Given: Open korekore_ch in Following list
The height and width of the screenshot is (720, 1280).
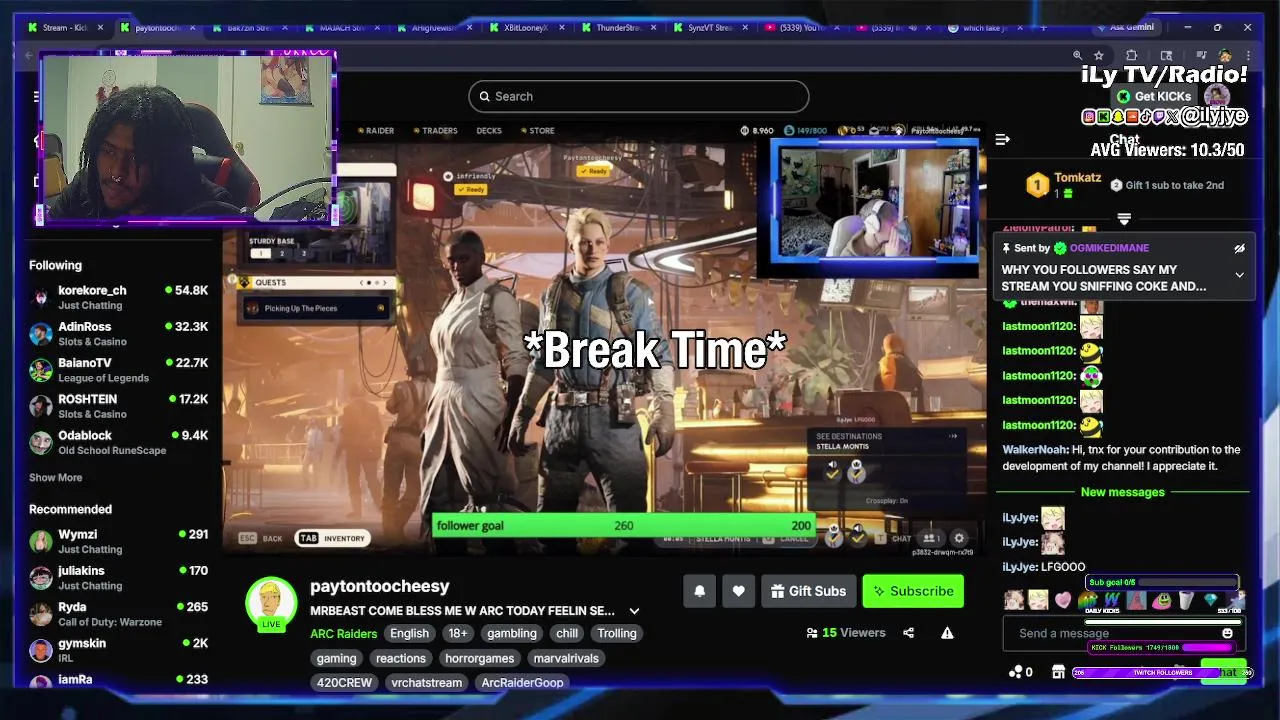Looking at the screenshot, I should (x=118, y=297).
